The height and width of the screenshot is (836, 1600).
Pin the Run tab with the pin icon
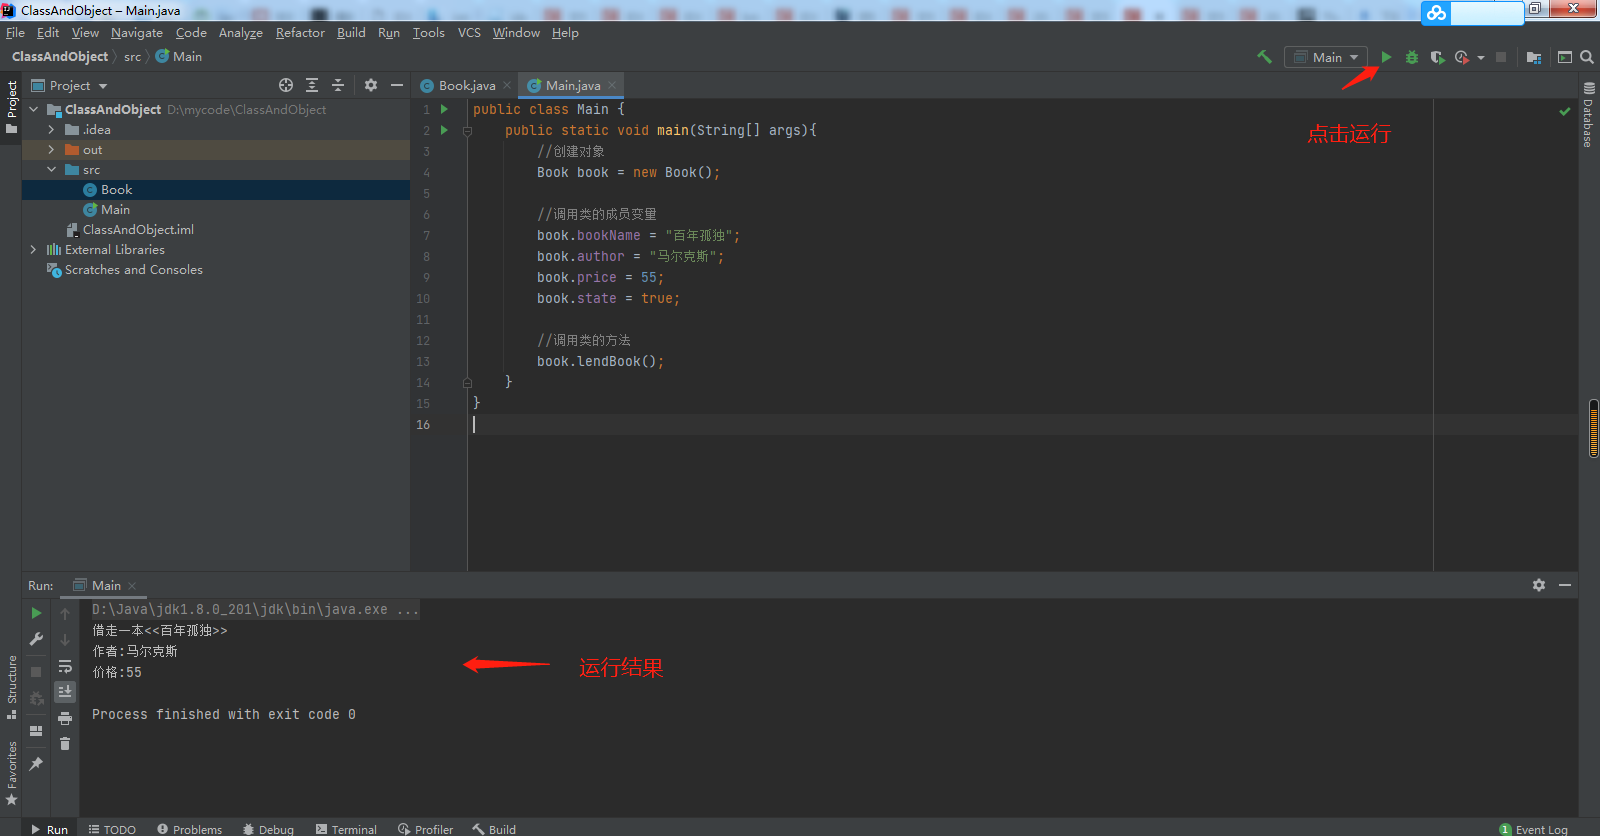click(36, 764)
